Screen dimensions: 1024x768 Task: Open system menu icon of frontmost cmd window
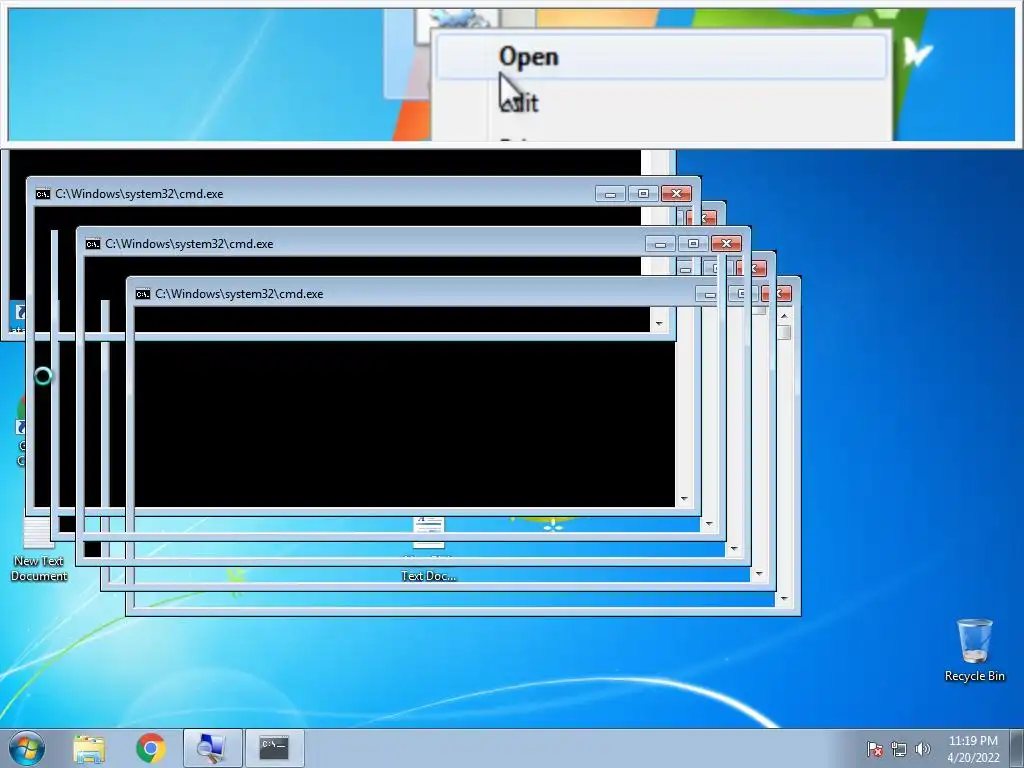click(x=142, y=294)
